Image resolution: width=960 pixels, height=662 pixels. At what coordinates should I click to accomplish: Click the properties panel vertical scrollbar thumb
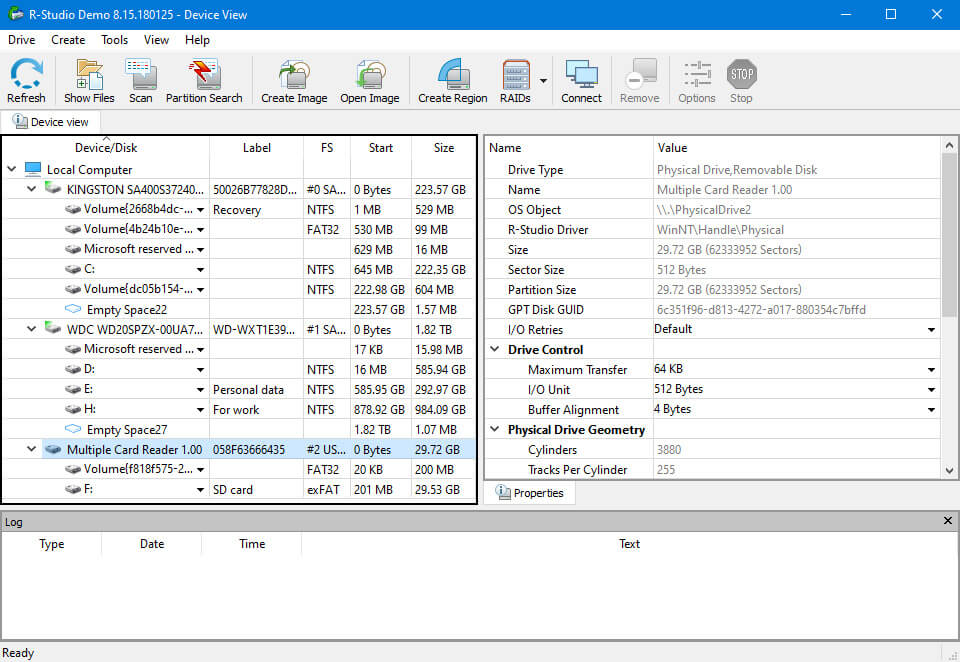[x=950, y=236]
